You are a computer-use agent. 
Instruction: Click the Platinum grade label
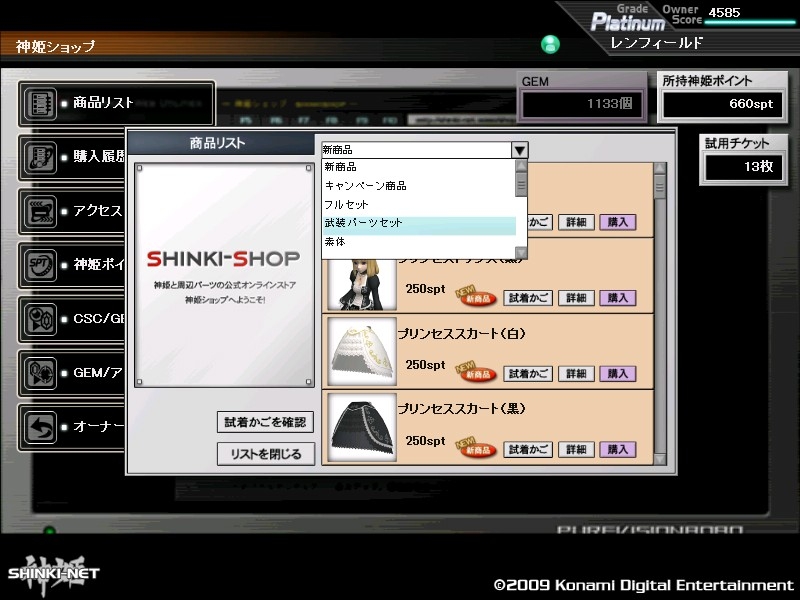[x=628, y=22]
